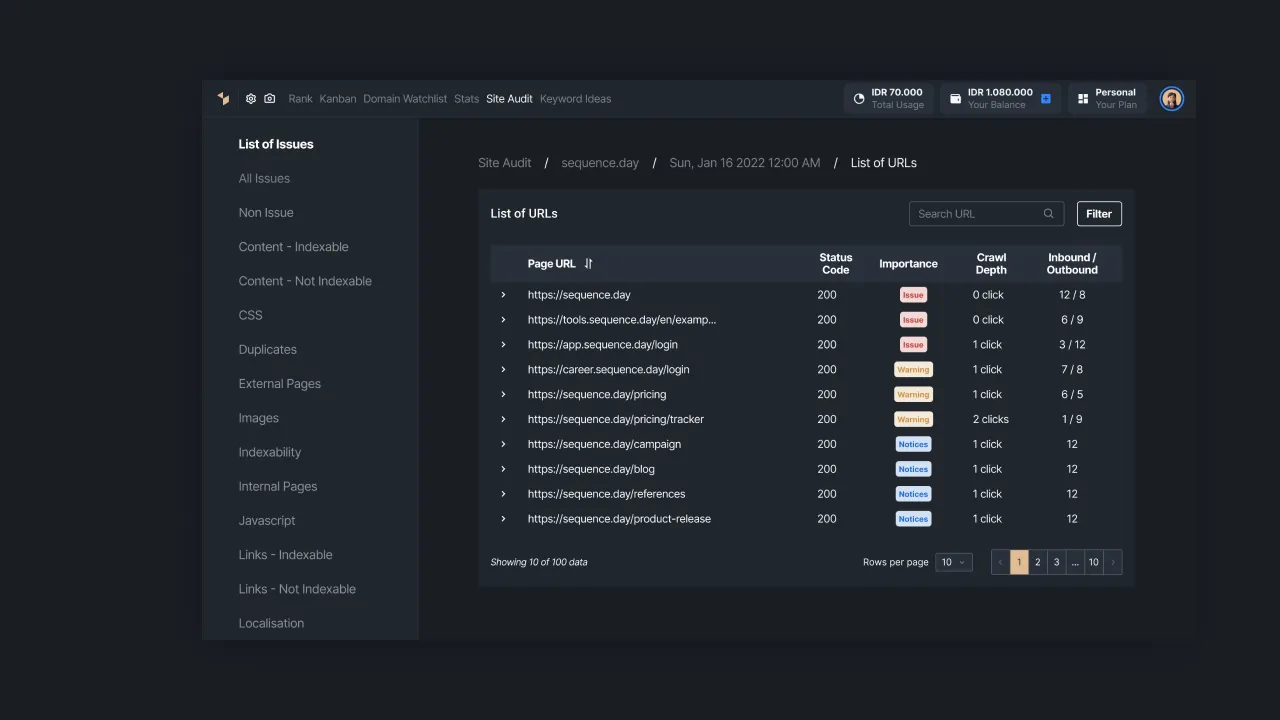This screenshot has width=1280, height=720.
Task: Go to pagination page 10
Action: click(x=1094, y=562)
